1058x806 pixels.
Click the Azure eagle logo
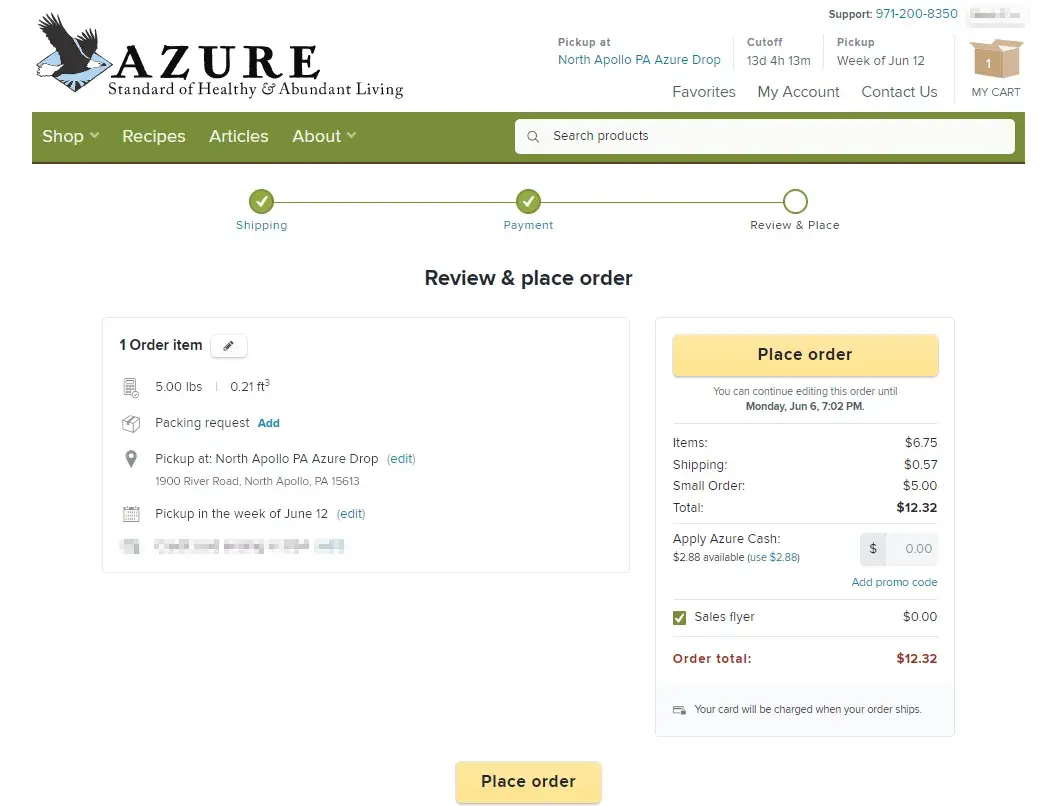tap(72, 52)
